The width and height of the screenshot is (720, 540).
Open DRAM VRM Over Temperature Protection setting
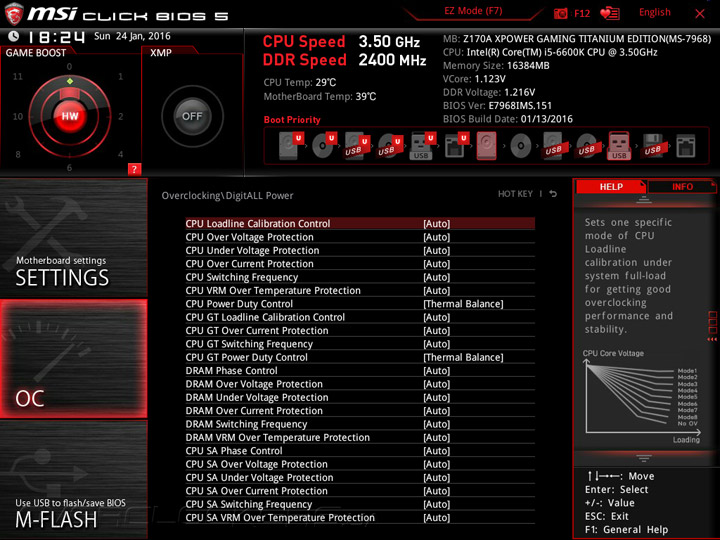click(360, 437)
